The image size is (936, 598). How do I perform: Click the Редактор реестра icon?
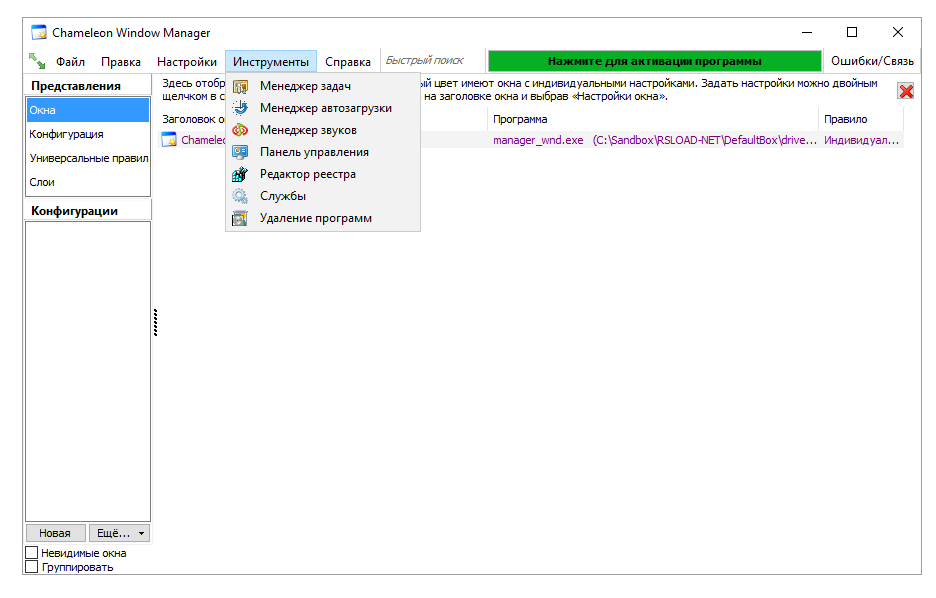(240, 174)
